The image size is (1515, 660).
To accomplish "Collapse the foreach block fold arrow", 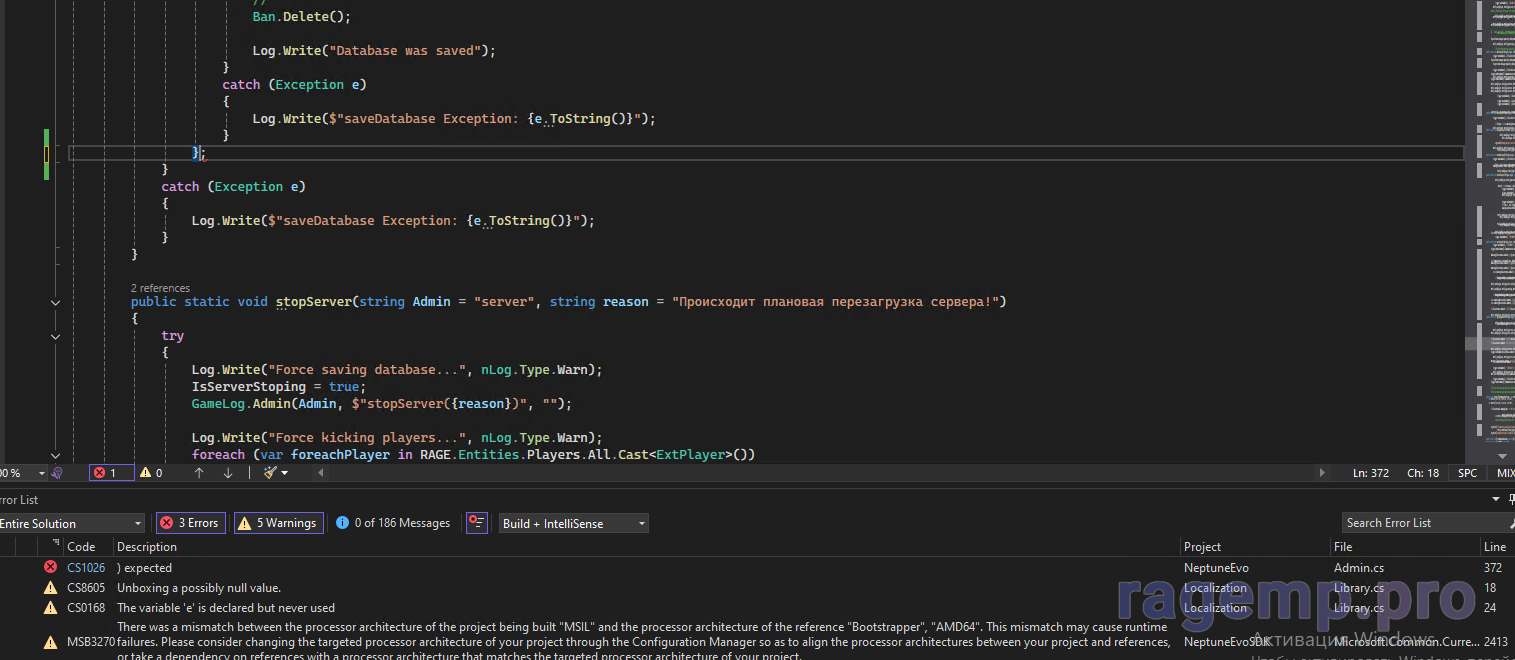I will (x=55, y=455).
